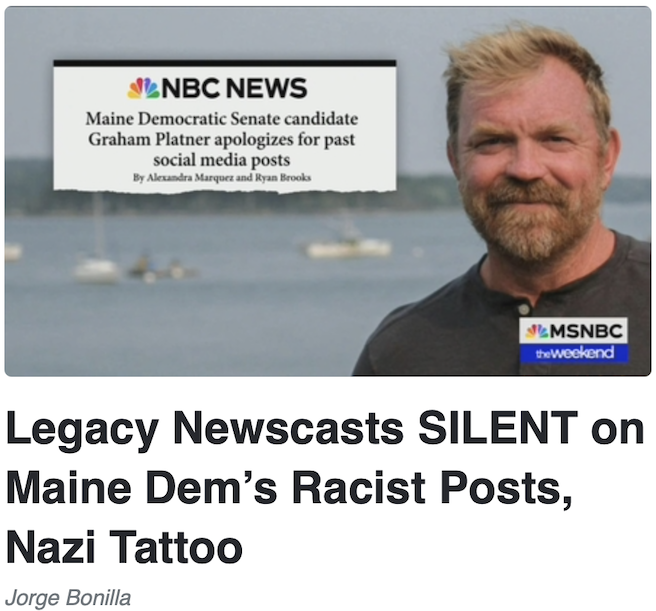Click the NBC peacock logo icon

(x=144, y=88)
